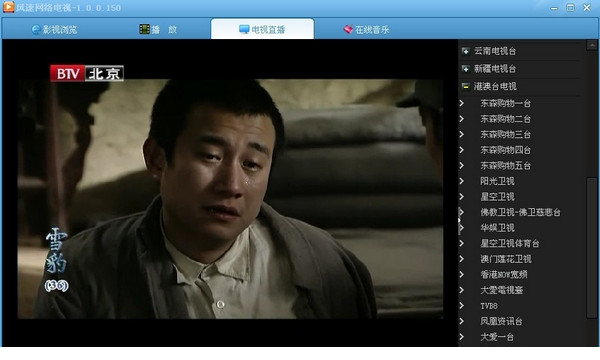Click the channel list scrollbar thumb

592,248
